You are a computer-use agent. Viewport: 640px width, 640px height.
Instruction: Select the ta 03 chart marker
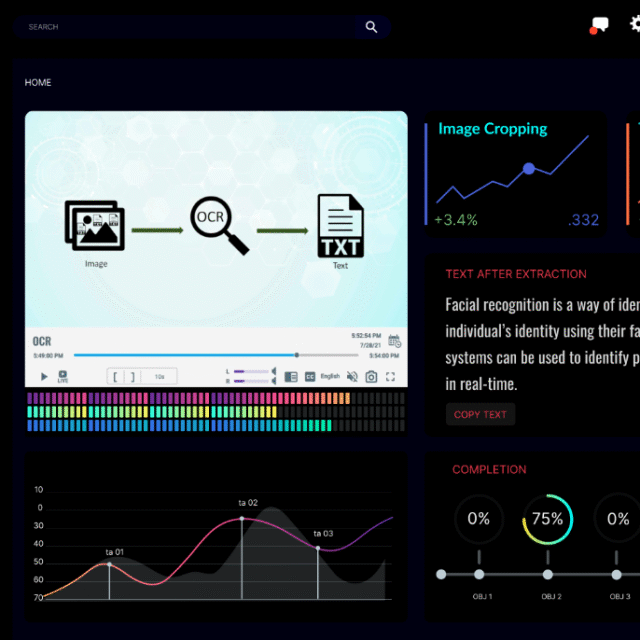click(318, 548)
